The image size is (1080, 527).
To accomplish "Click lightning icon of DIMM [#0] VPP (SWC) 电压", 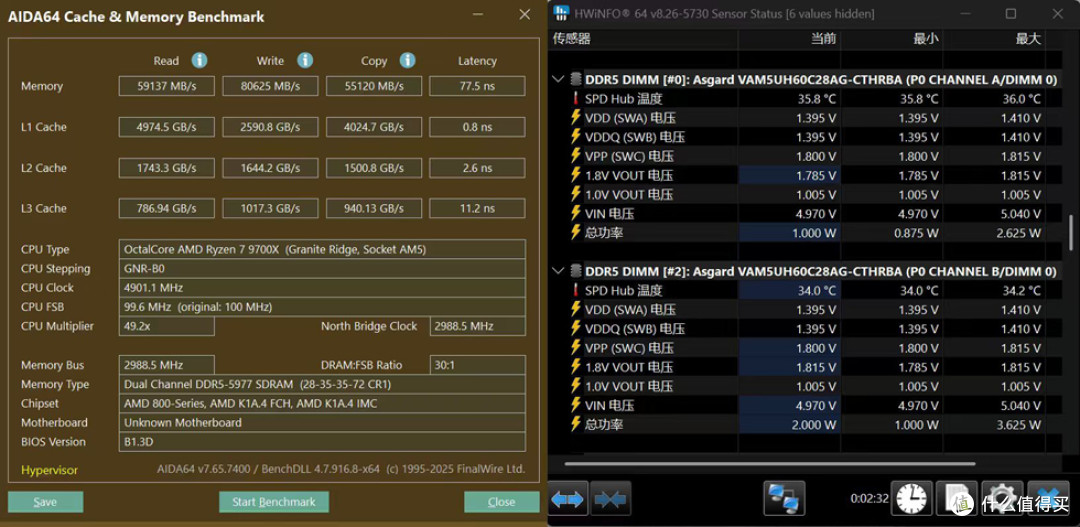I will [576, 156].
